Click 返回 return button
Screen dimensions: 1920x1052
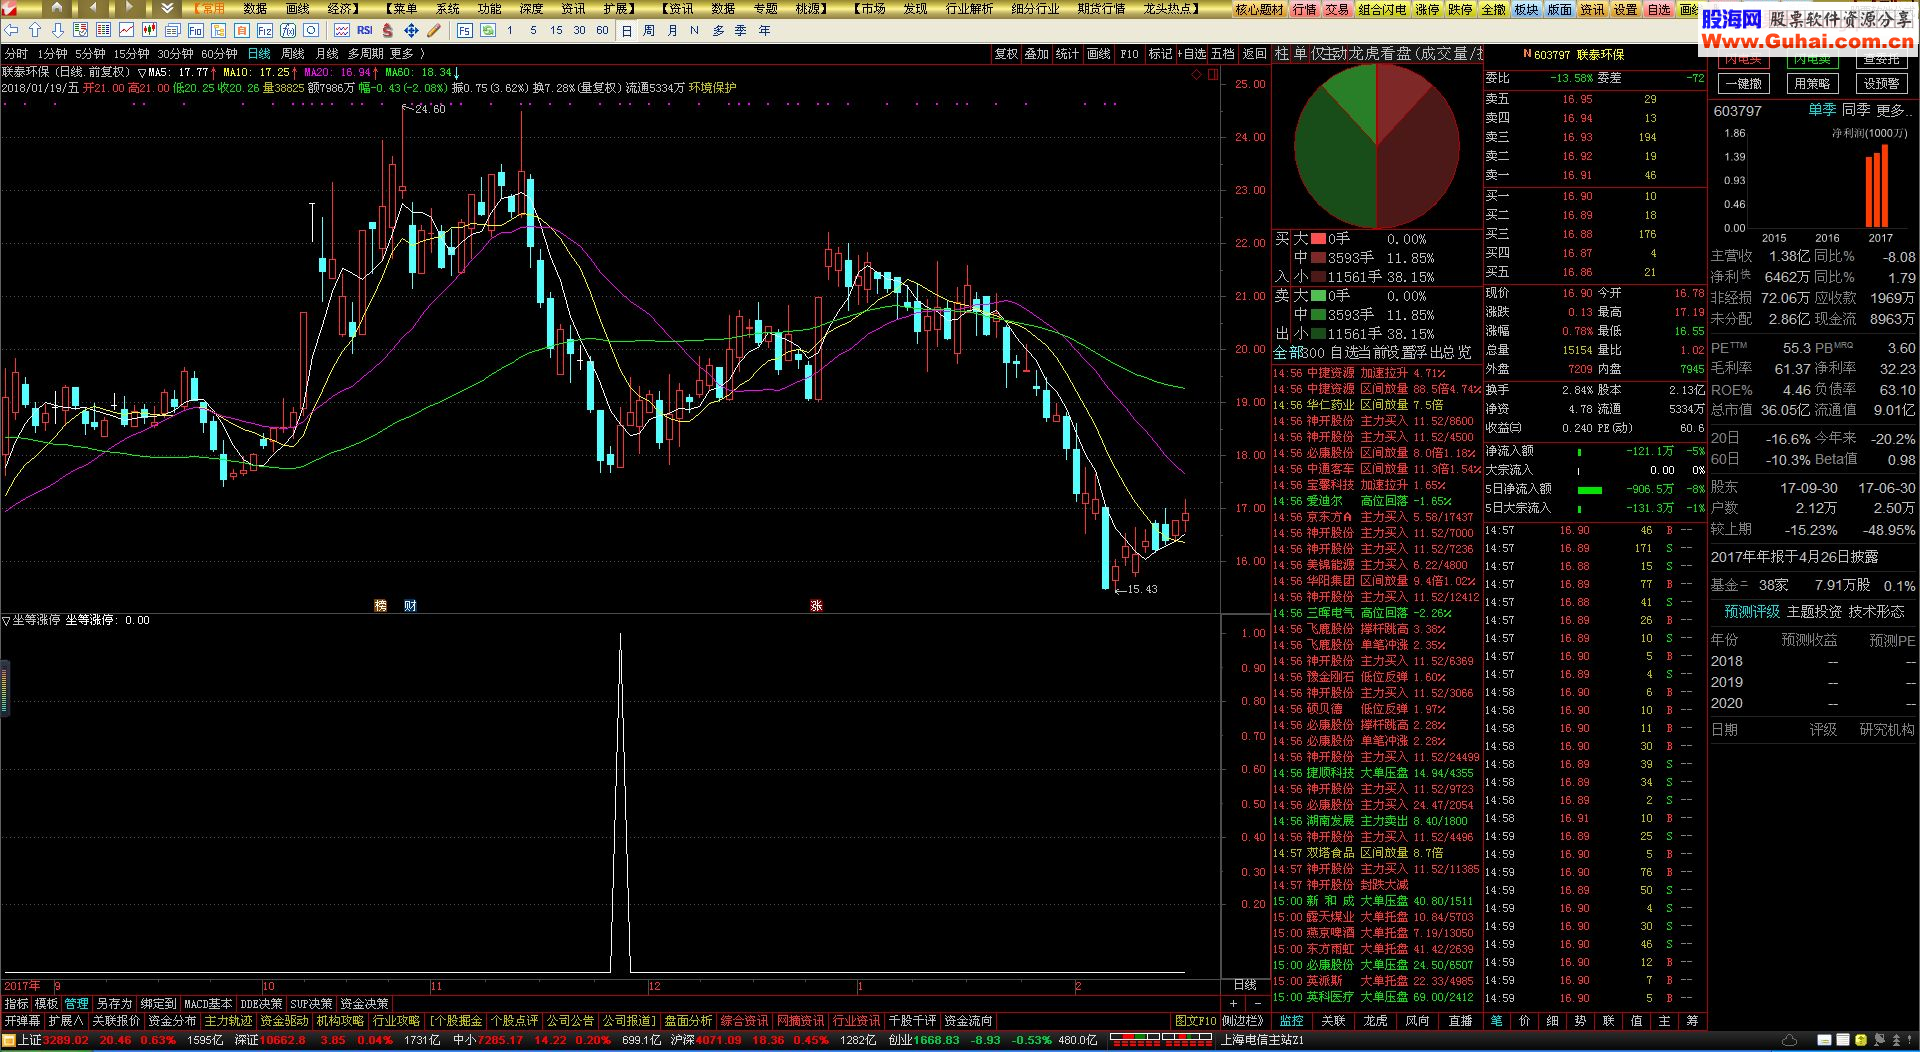click(x=1254, y=54)
